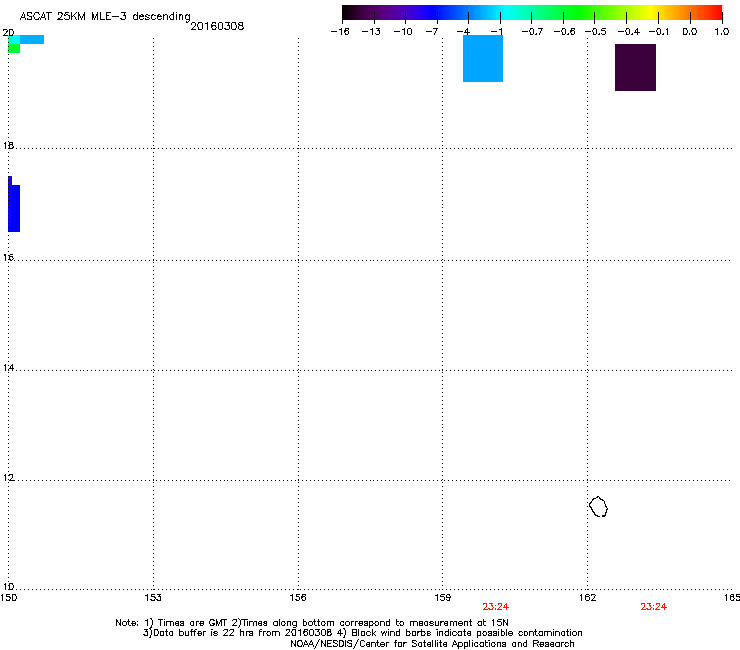The height and width of the screenshot is (650, 740).
Task: Click the rainbow MLE color scale bar
Action: coord(532,13)
